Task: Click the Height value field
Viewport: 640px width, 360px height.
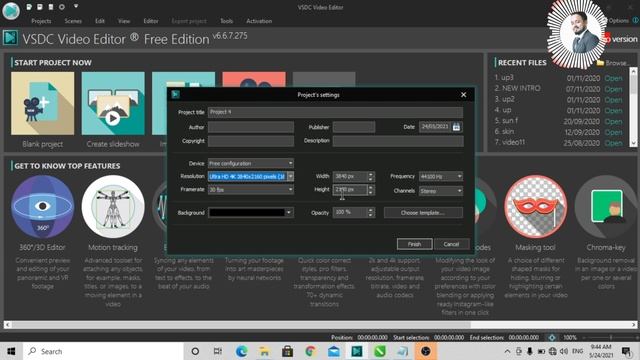Action: click(350, 189)
